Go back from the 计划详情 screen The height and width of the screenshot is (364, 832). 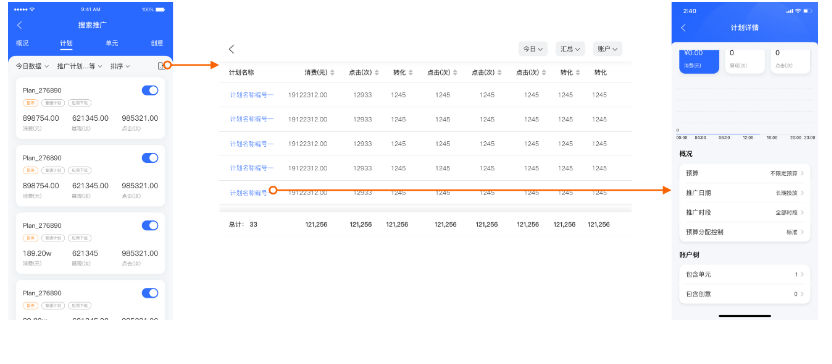click(683, 28)
